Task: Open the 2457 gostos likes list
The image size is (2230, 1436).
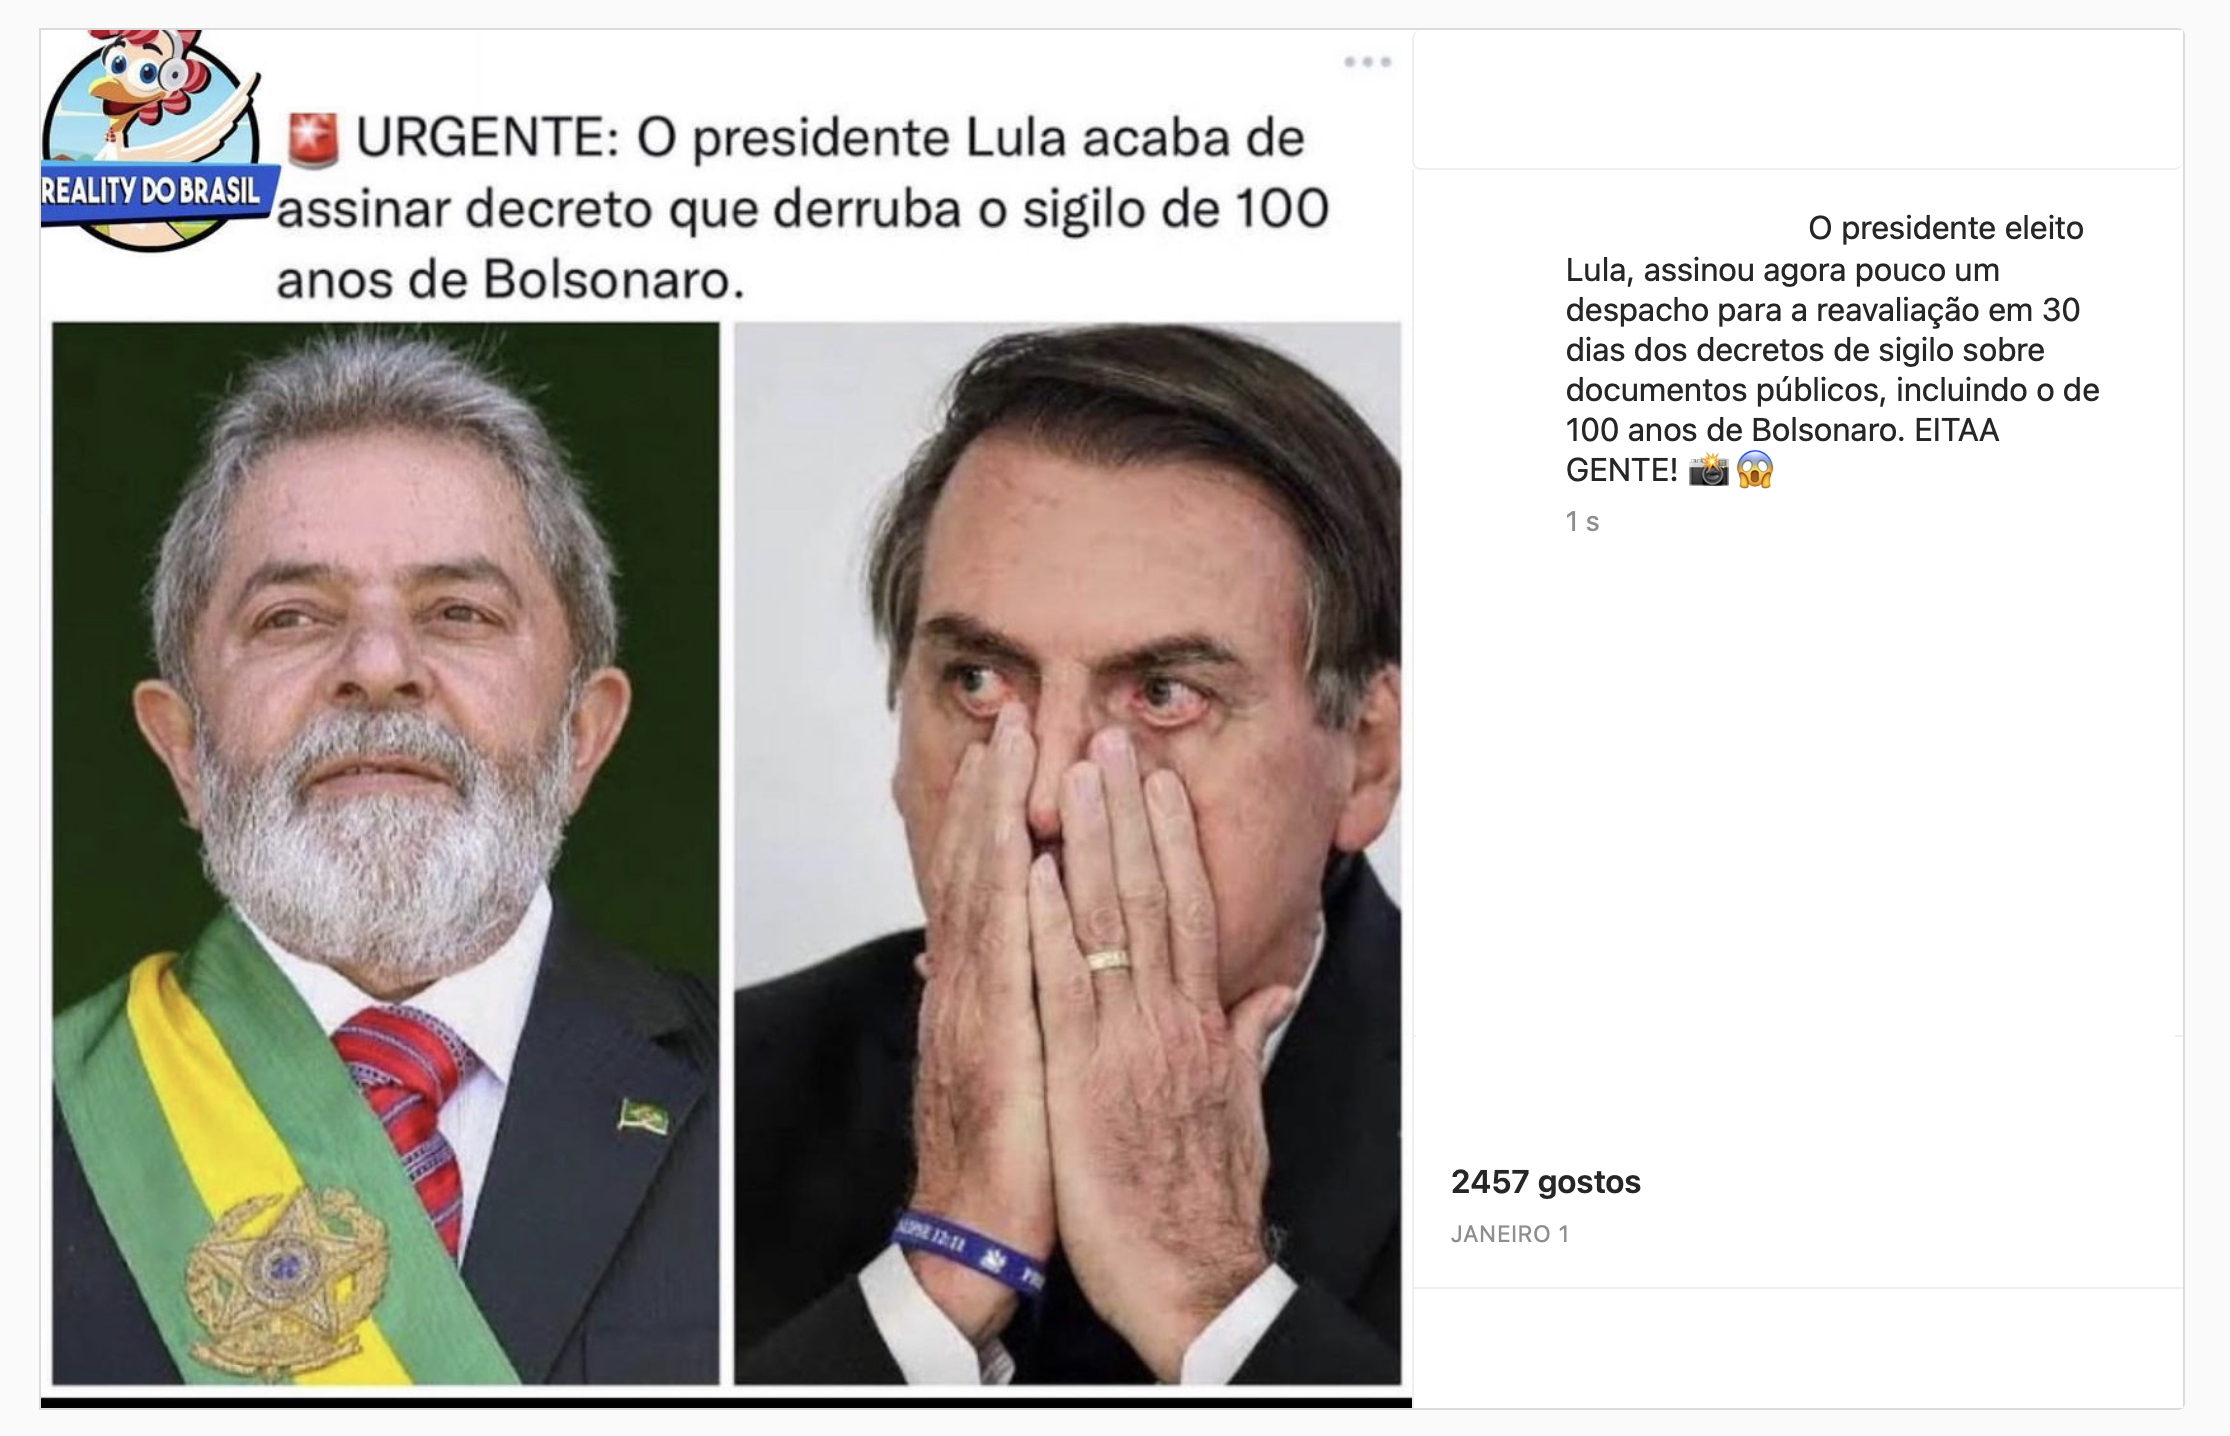Action: (1546, 1182)
